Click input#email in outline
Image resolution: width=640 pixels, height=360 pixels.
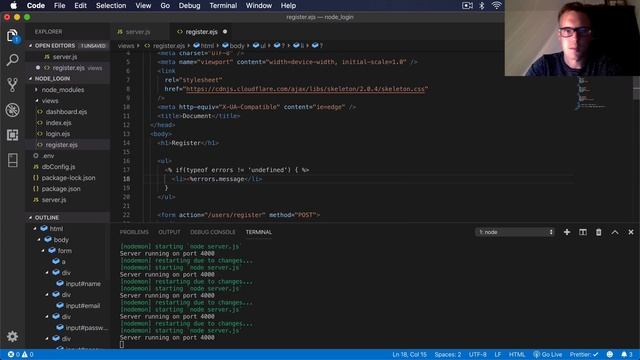(82, 305)
